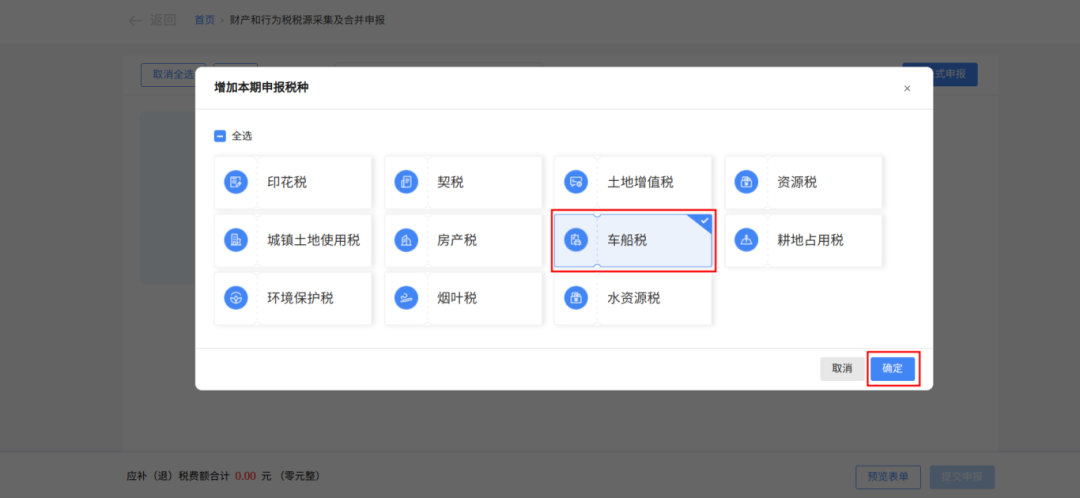Go to the 首页 breadcrumb link

(x=205, y=20)
